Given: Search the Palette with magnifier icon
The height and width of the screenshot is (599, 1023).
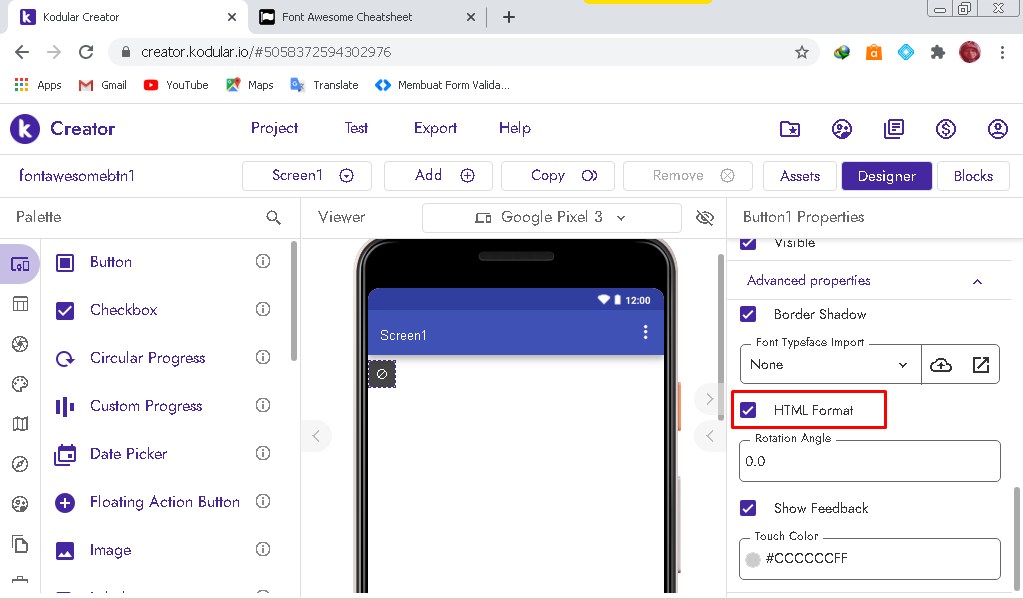Looking at the screenshot, I should (x=273, y=217).
